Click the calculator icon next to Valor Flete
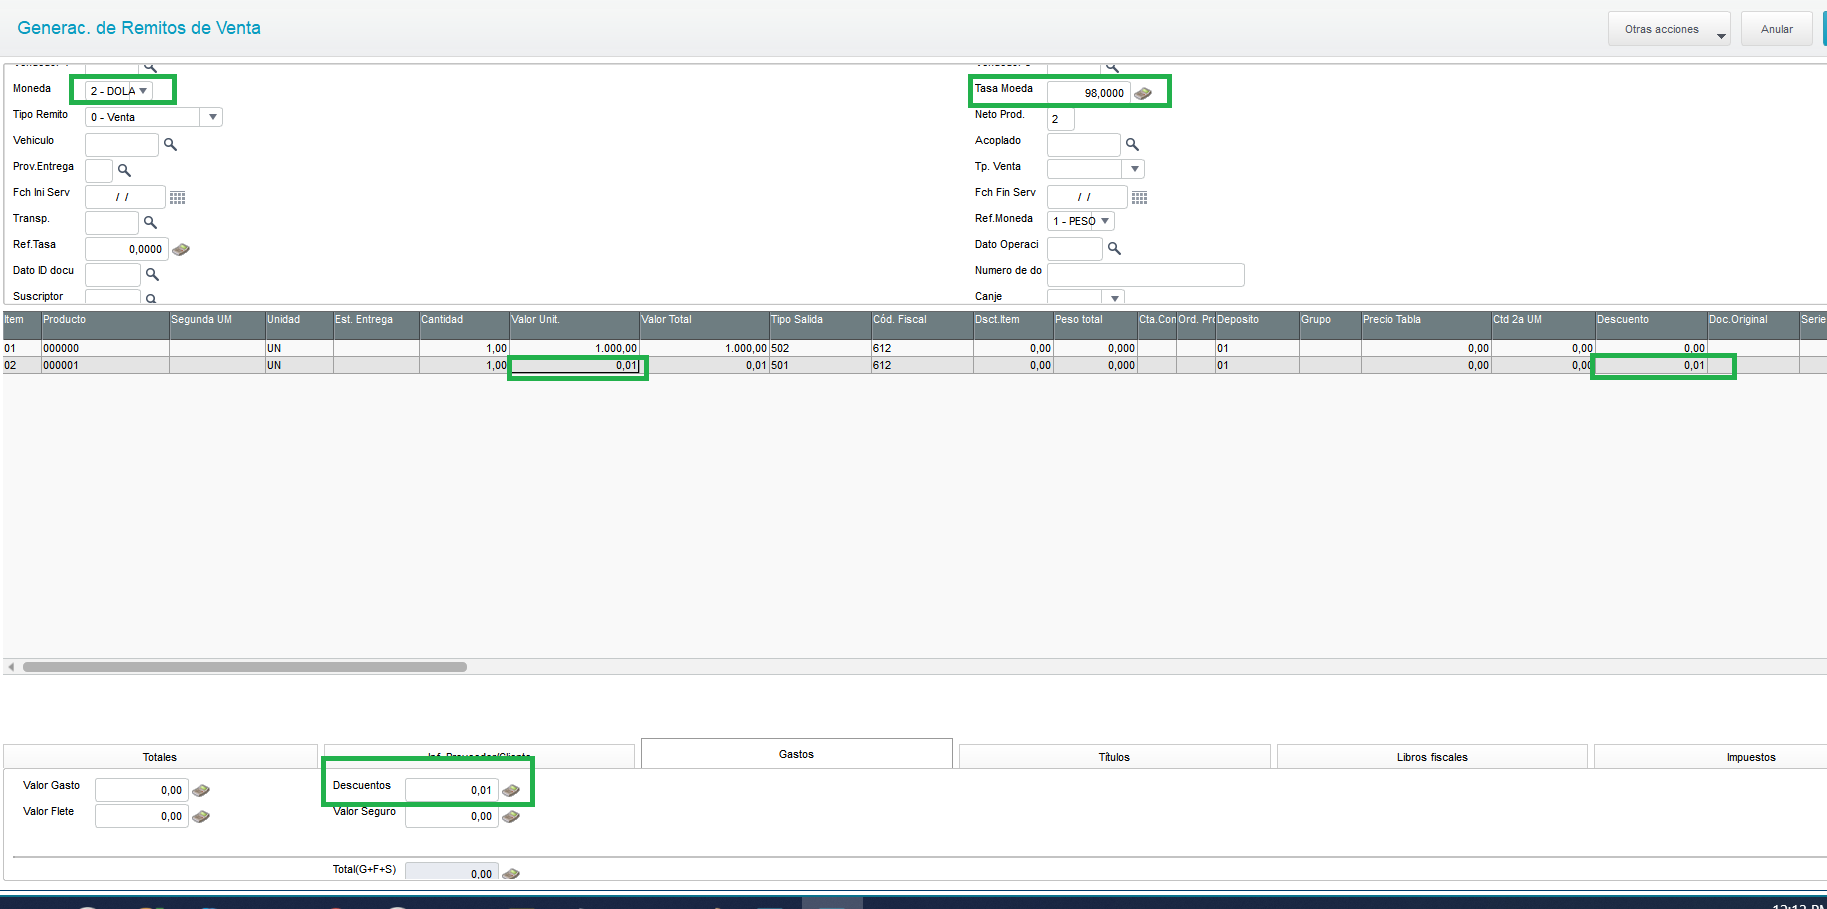Screen dimensions: 1827x909 pos(201,816)
